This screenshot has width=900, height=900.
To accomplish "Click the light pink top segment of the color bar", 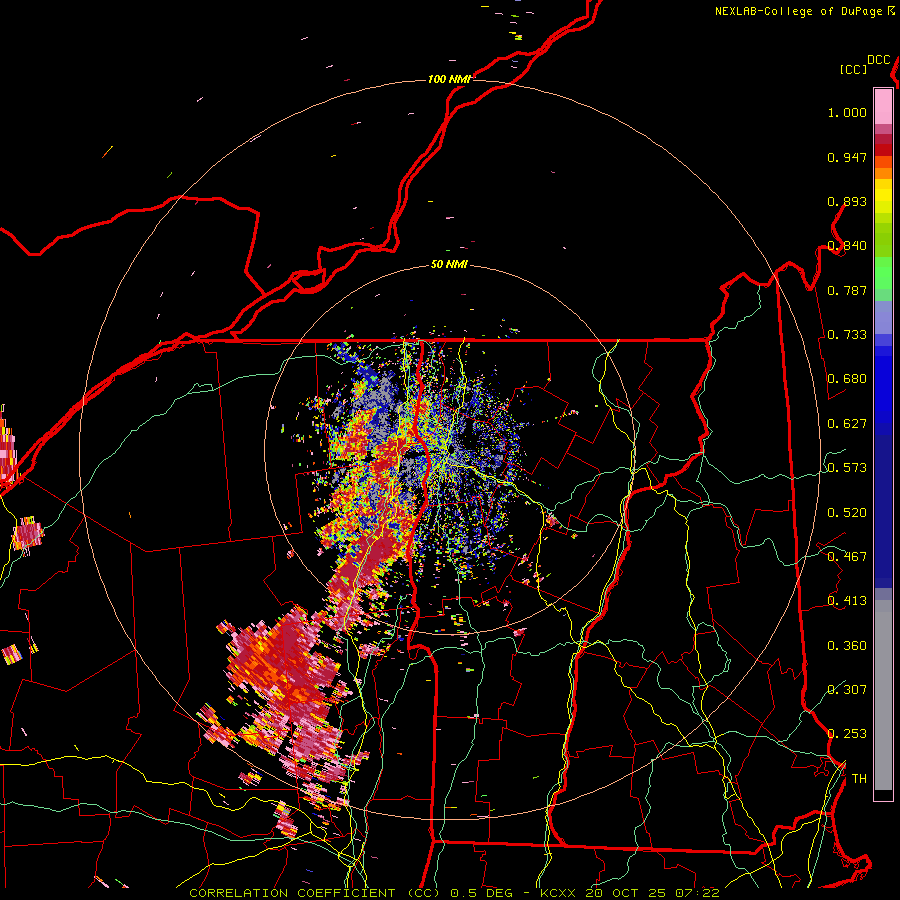I will [883, 106].
